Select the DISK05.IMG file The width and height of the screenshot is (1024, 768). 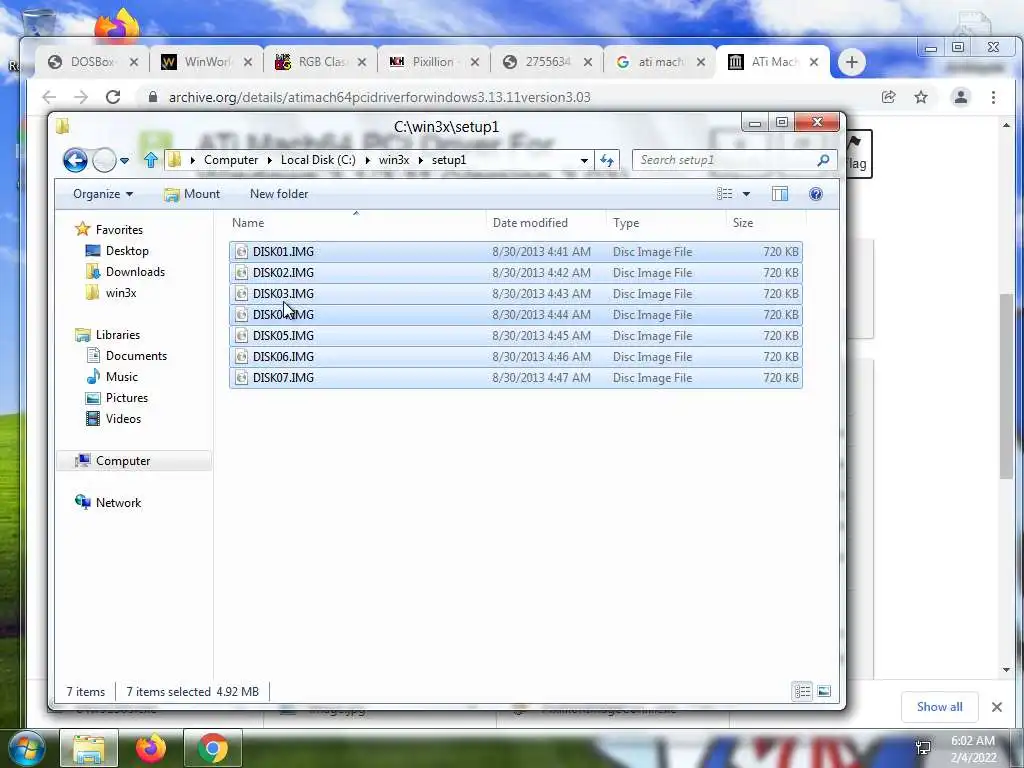point(515,336)
